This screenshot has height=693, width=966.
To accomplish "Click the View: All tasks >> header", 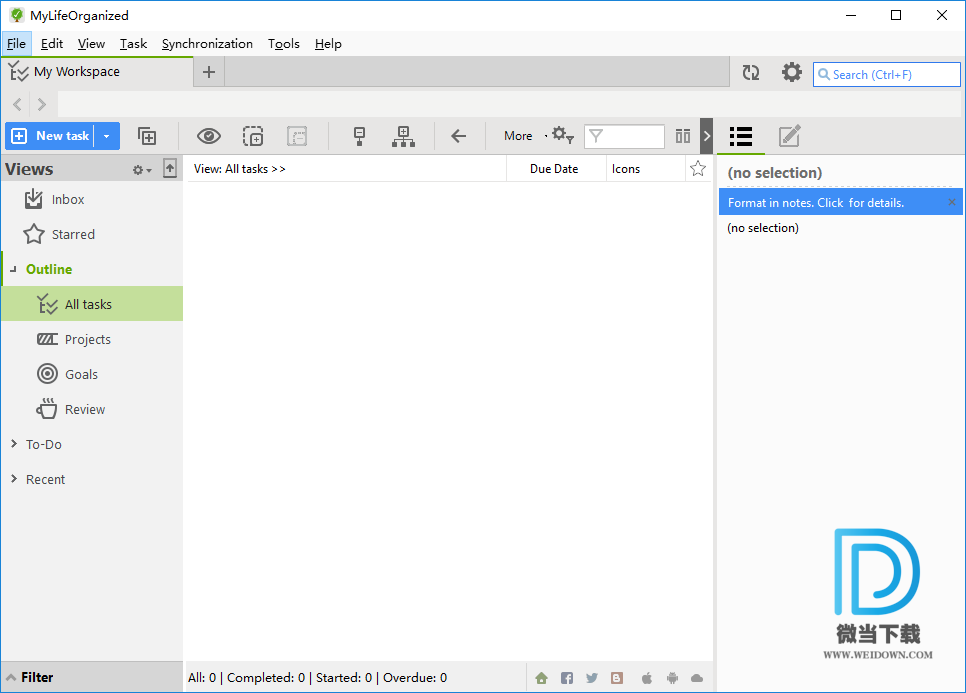I will [x=240, y=169].
